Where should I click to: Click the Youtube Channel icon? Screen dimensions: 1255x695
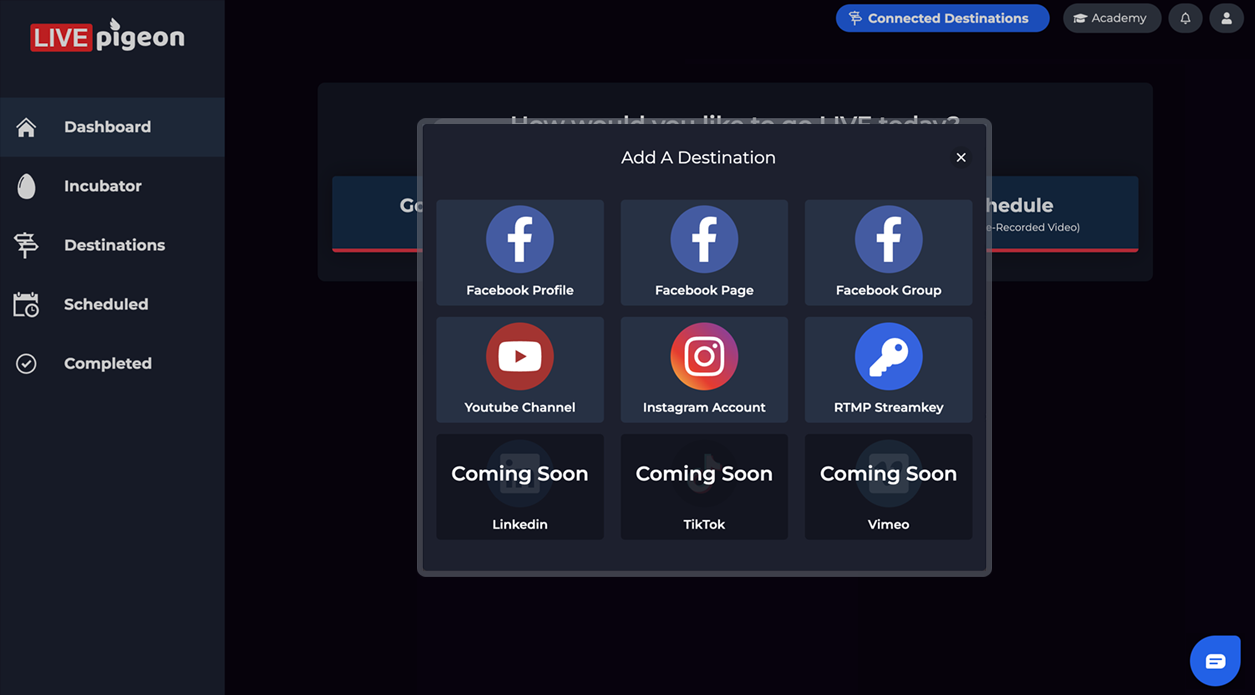click(520, 356)
